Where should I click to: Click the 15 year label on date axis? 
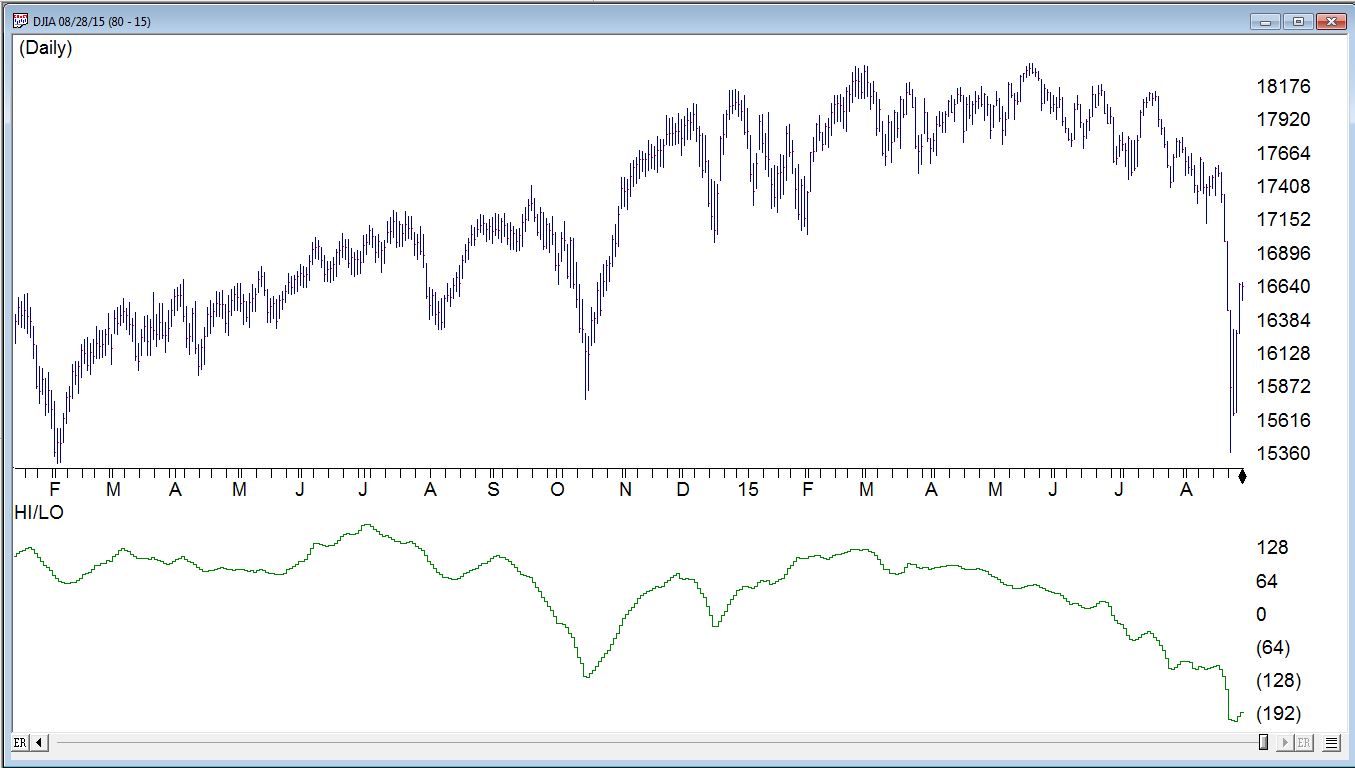747,490
